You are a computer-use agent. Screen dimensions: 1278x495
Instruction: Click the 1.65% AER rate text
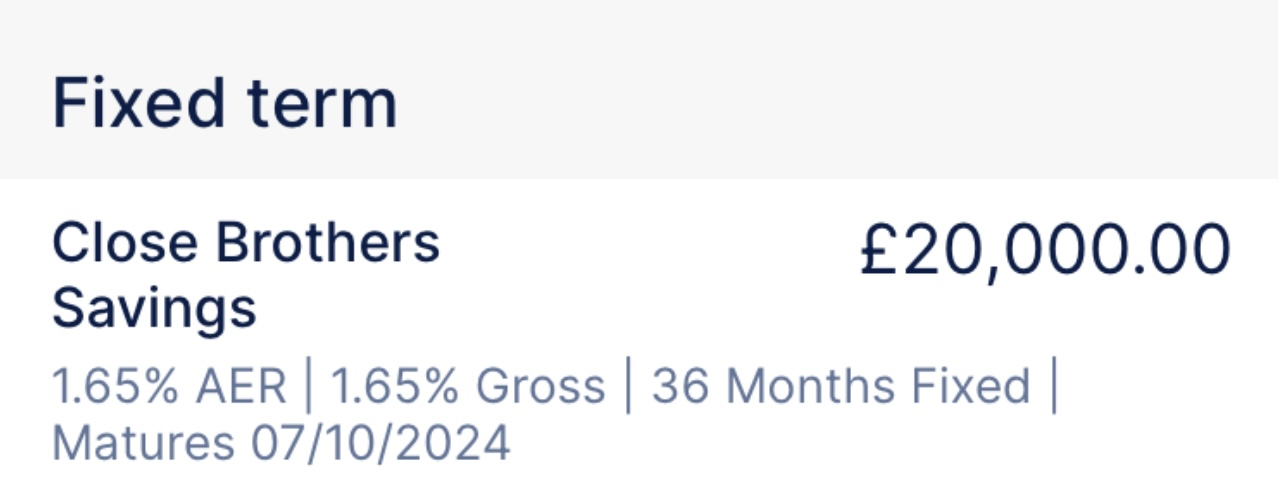point(169,387)
